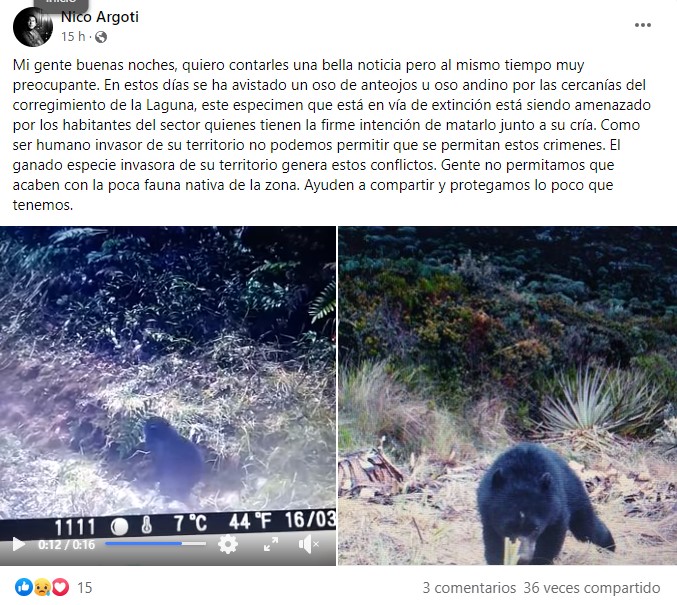Click the post's text about oso de anteojos

coord(332,135)
